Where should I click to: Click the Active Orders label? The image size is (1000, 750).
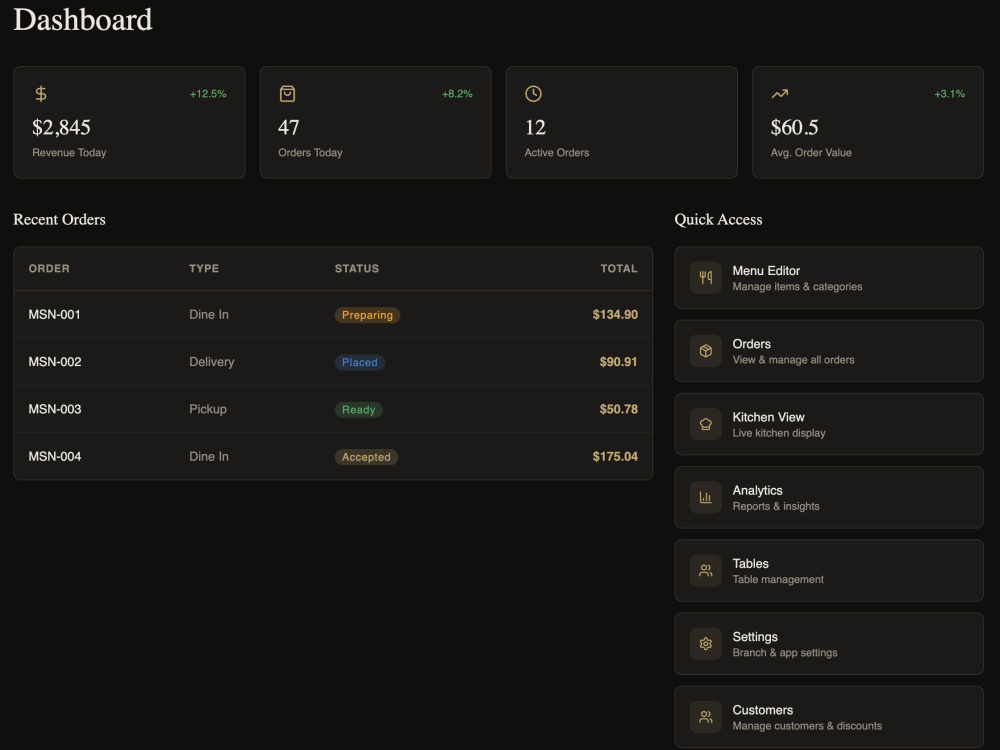click(x=557, y=152)
